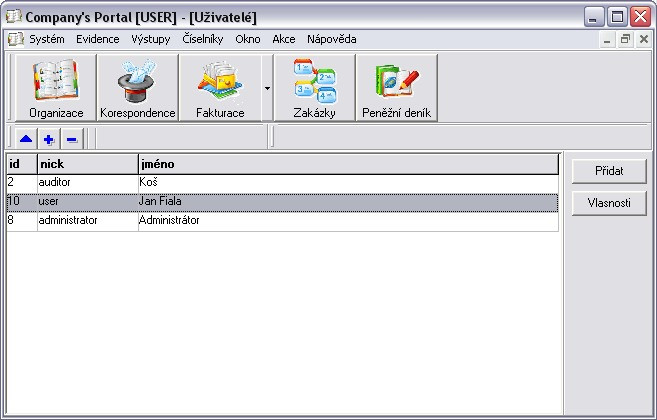Sort by the nick column header
This screenshot has height=420, width=657.
coord(88,164)
